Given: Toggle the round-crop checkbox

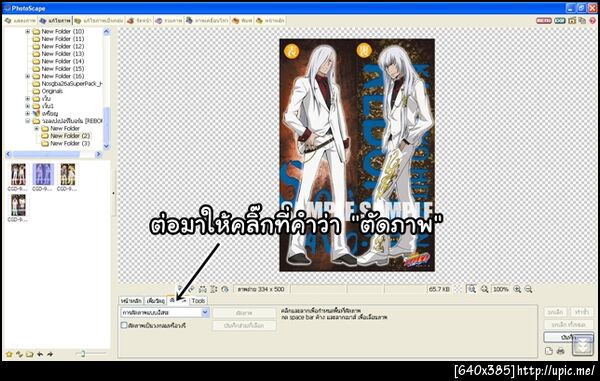Looking at the screenshot, I should click(x=124, y=326).
